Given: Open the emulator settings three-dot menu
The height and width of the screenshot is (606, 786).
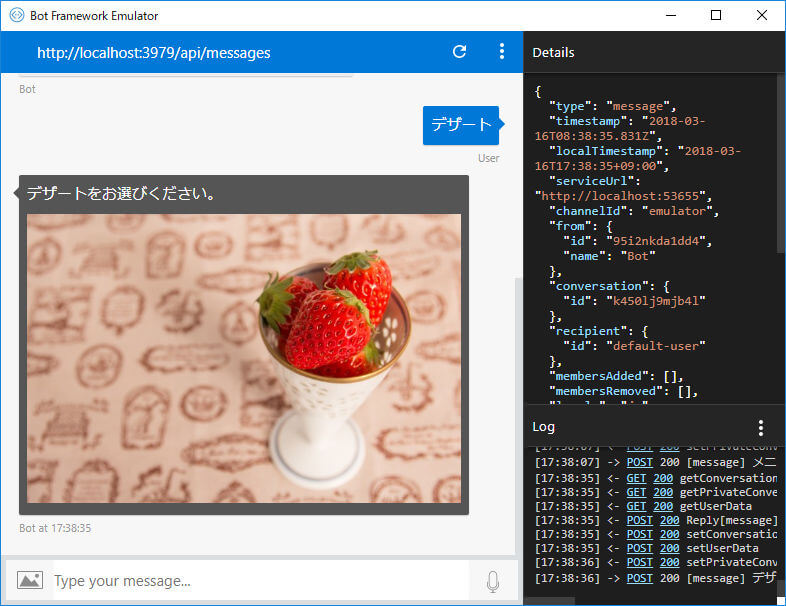Looking at the screenshot, I should click(502, 52).
